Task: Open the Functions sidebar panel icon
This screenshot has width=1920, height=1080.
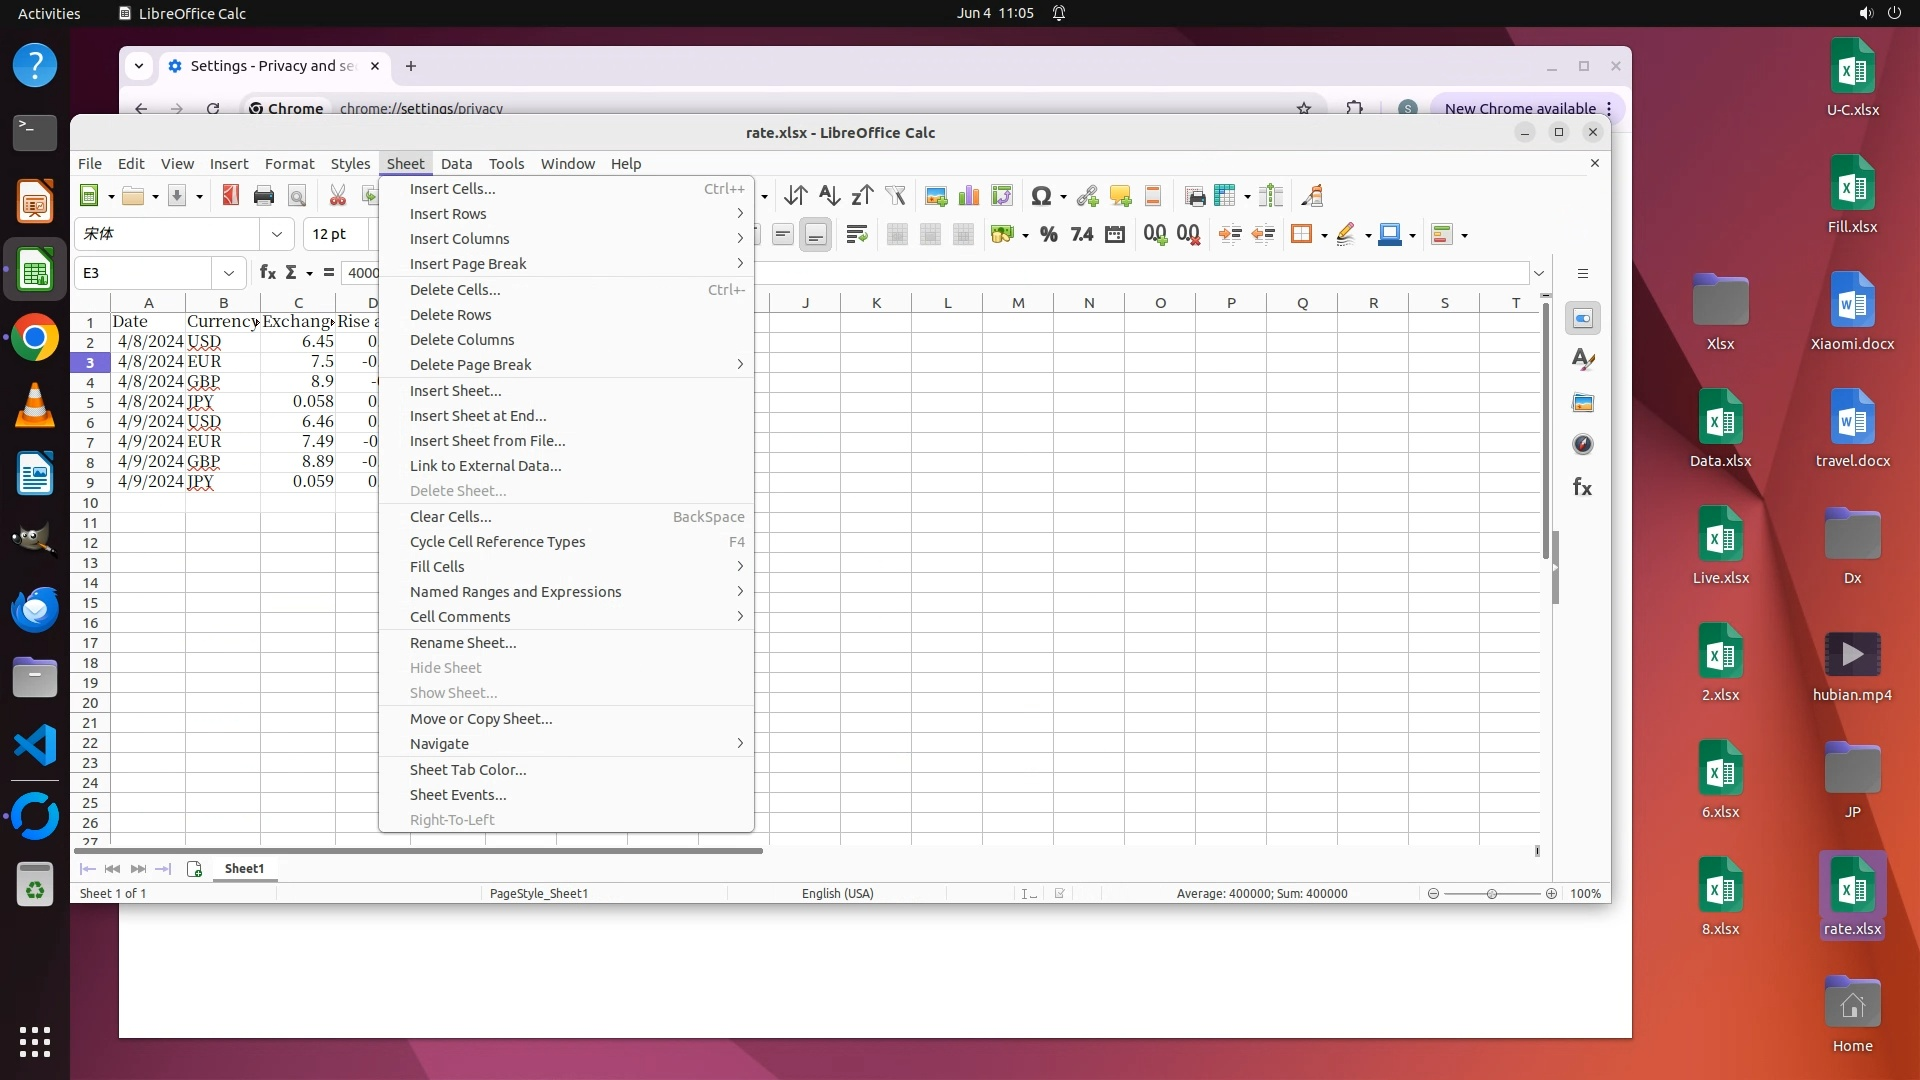Action: (1582, 488)
